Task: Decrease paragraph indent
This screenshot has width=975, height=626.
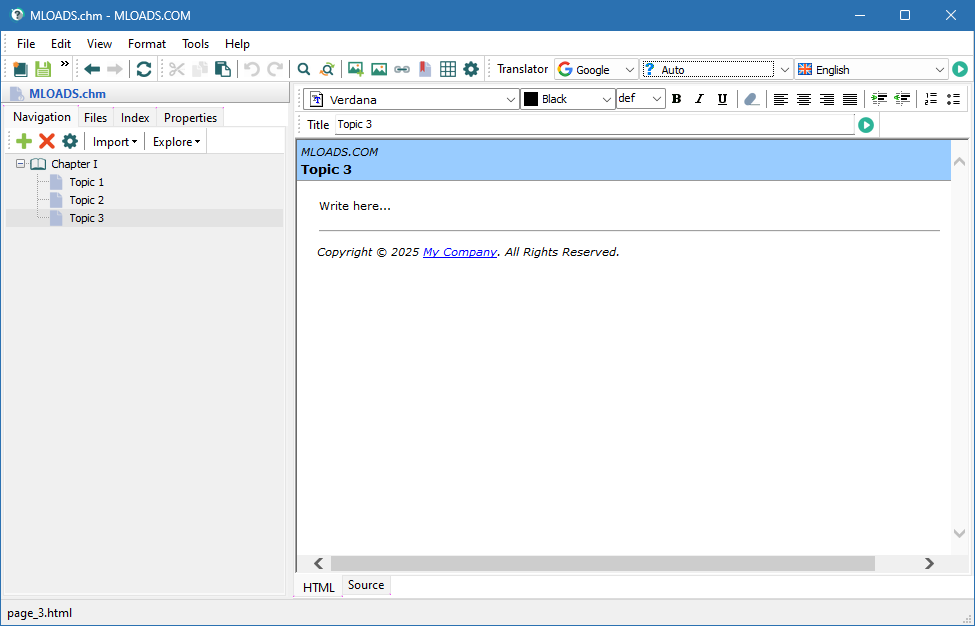Action: tap(902, 99)
